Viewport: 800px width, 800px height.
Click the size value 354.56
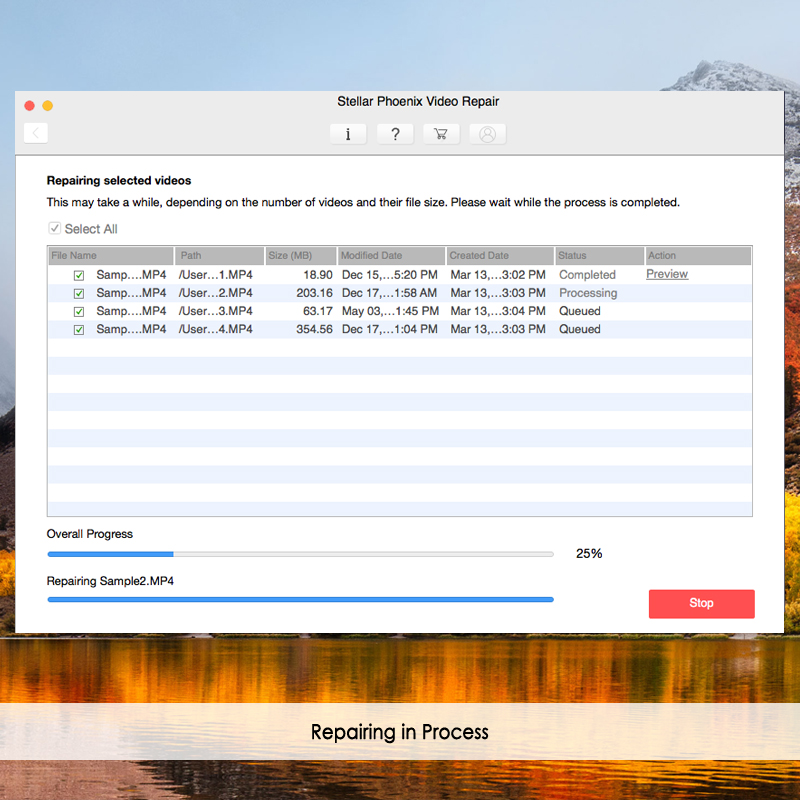314,329
